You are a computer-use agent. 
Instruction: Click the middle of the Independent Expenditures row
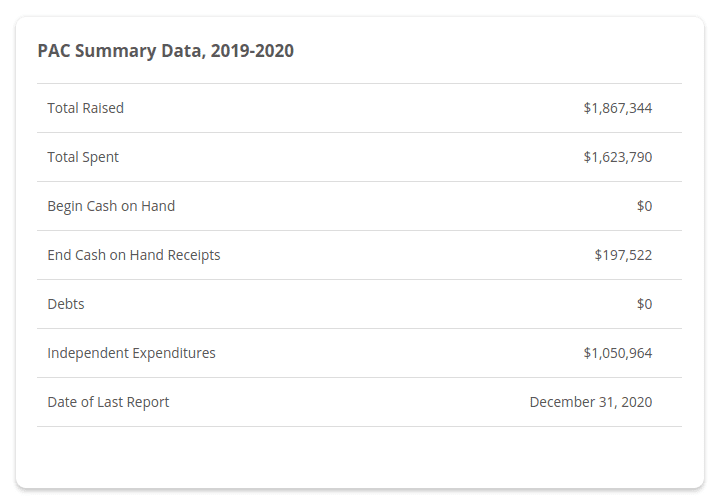359,353
